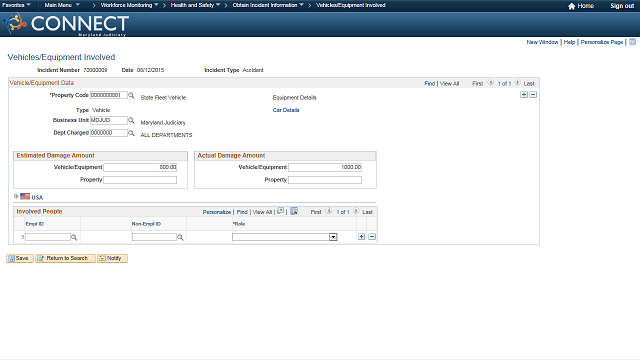Click Return to Search button
Viewport: 640px width, 360px height.
[x=65, y=258]
